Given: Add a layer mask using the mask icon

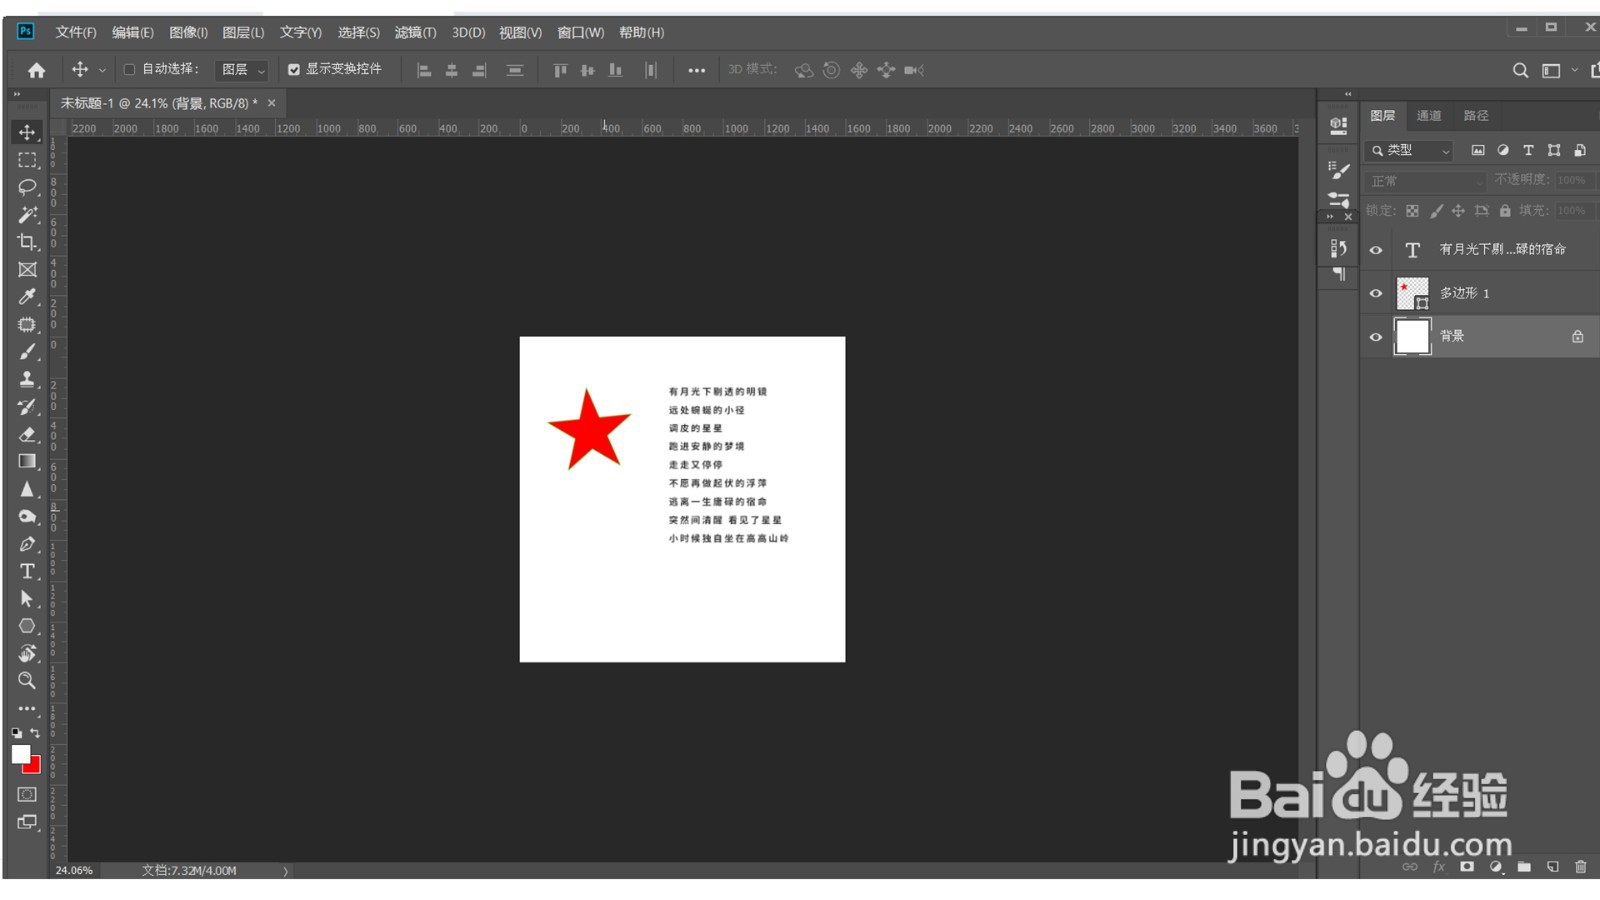Looking at the screenshot, I should pyautogui.click(x=1467, y=867).
